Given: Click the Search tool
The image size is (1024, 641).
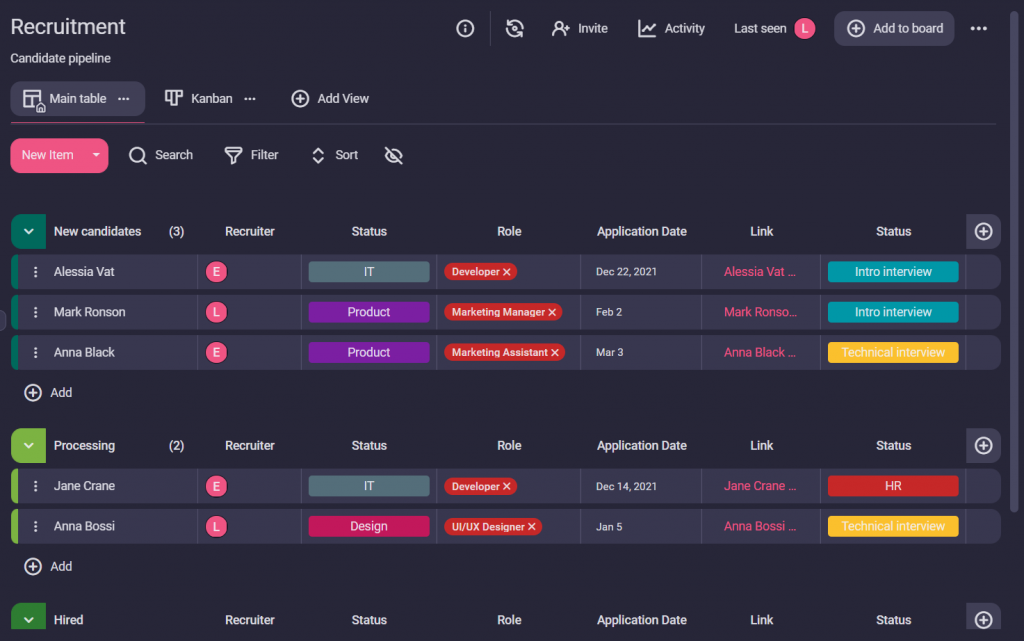Looking at the screenshot, I should pyautogui.click(x=161, y=155).
